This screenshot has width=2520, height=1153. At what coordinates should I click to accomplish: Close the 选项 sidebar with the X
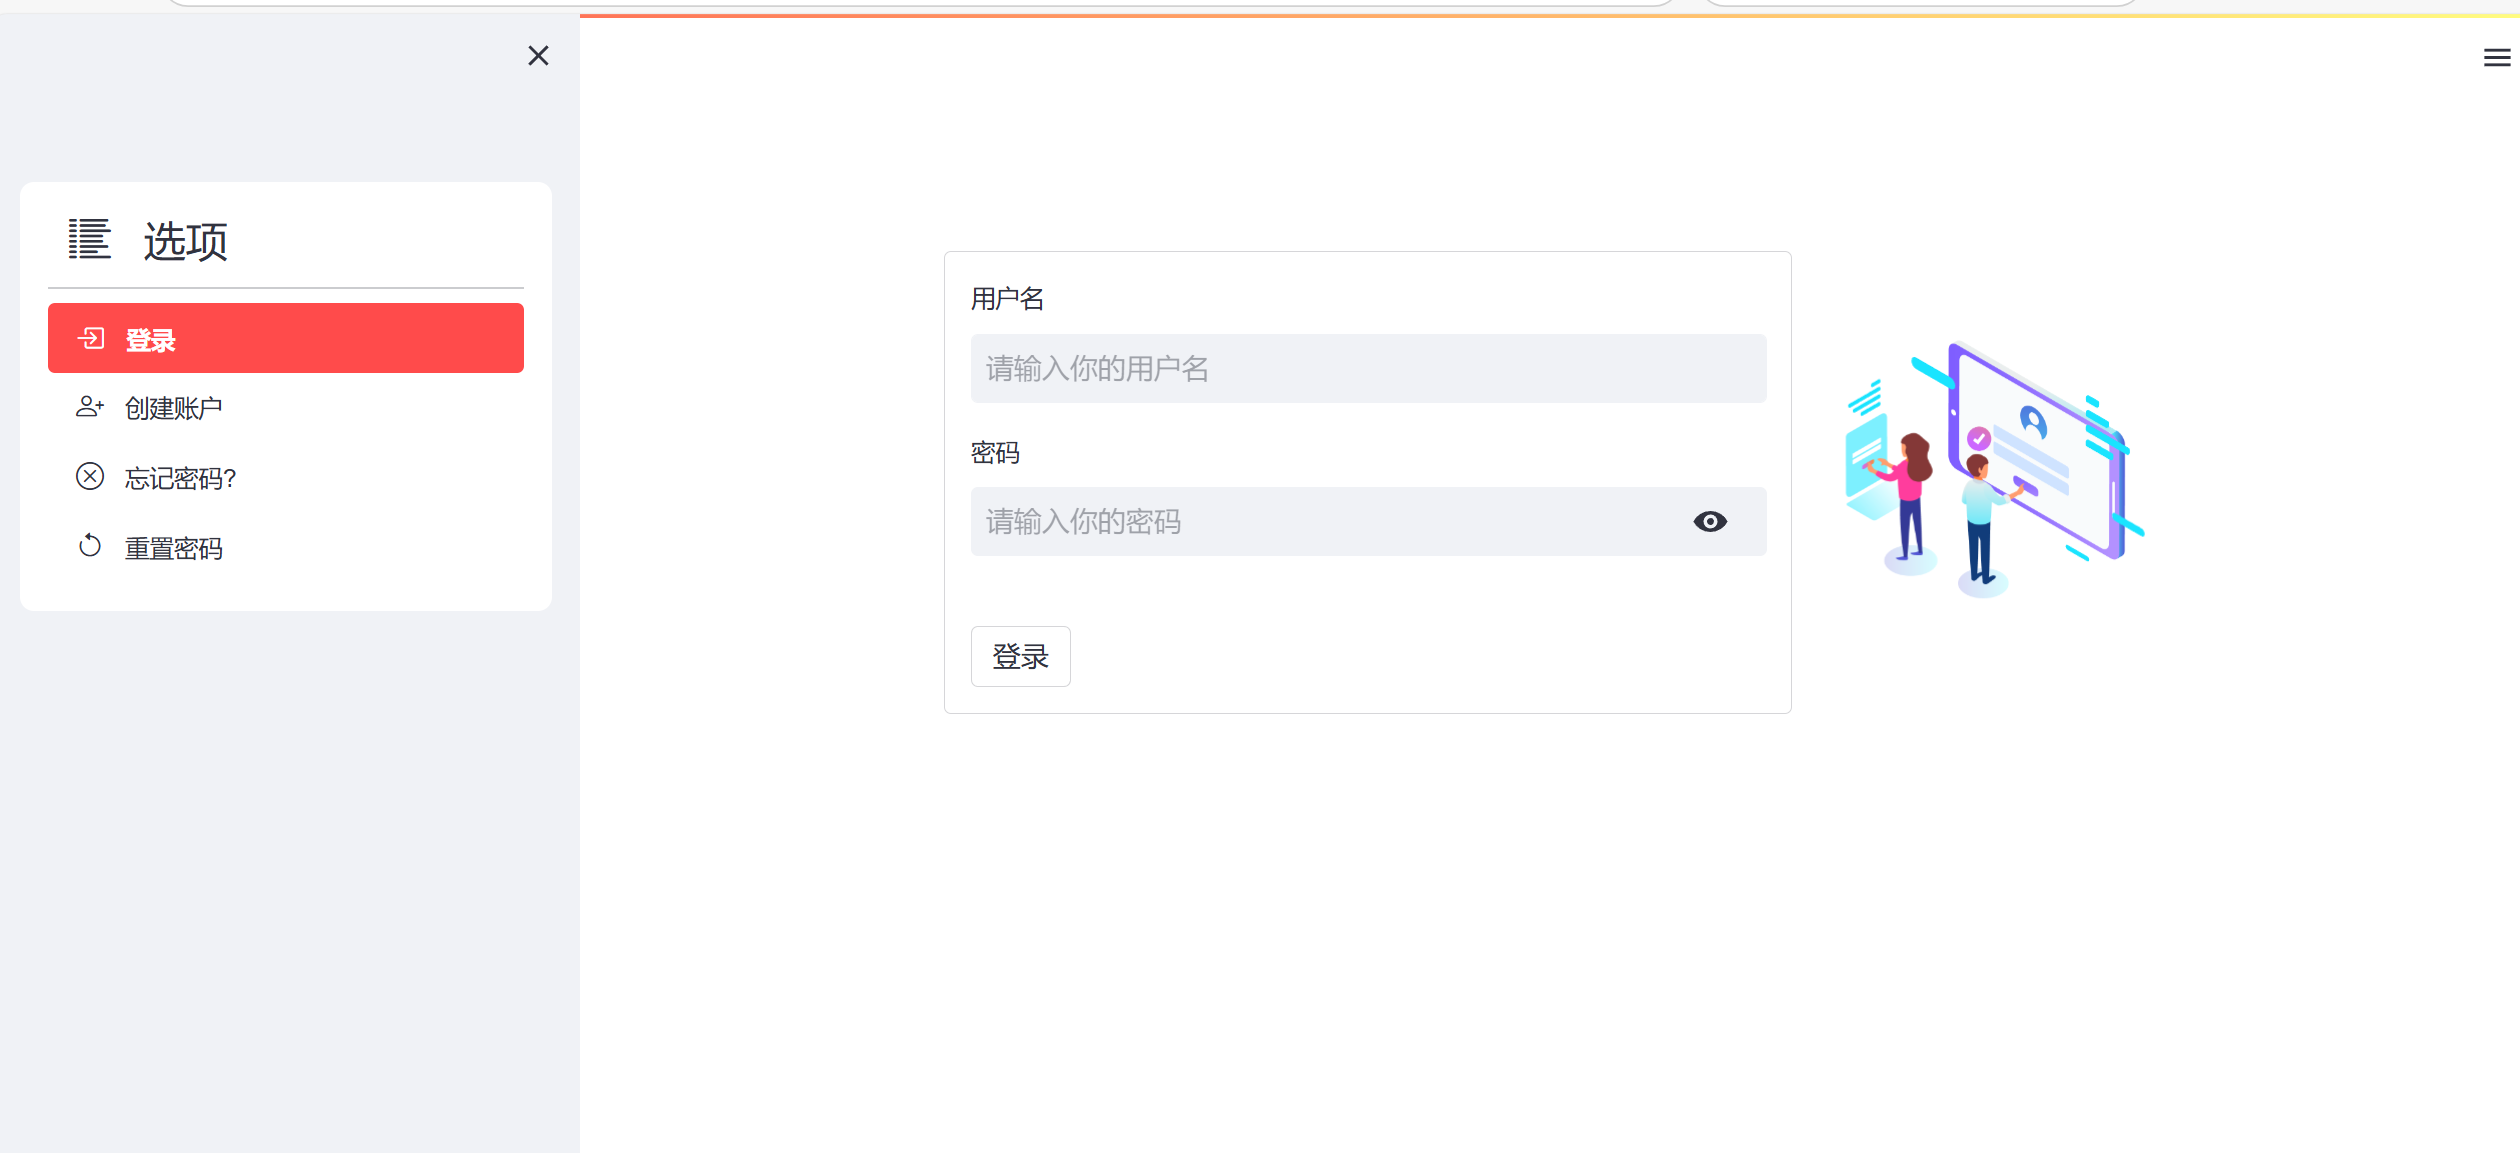(x=538, y=56)
